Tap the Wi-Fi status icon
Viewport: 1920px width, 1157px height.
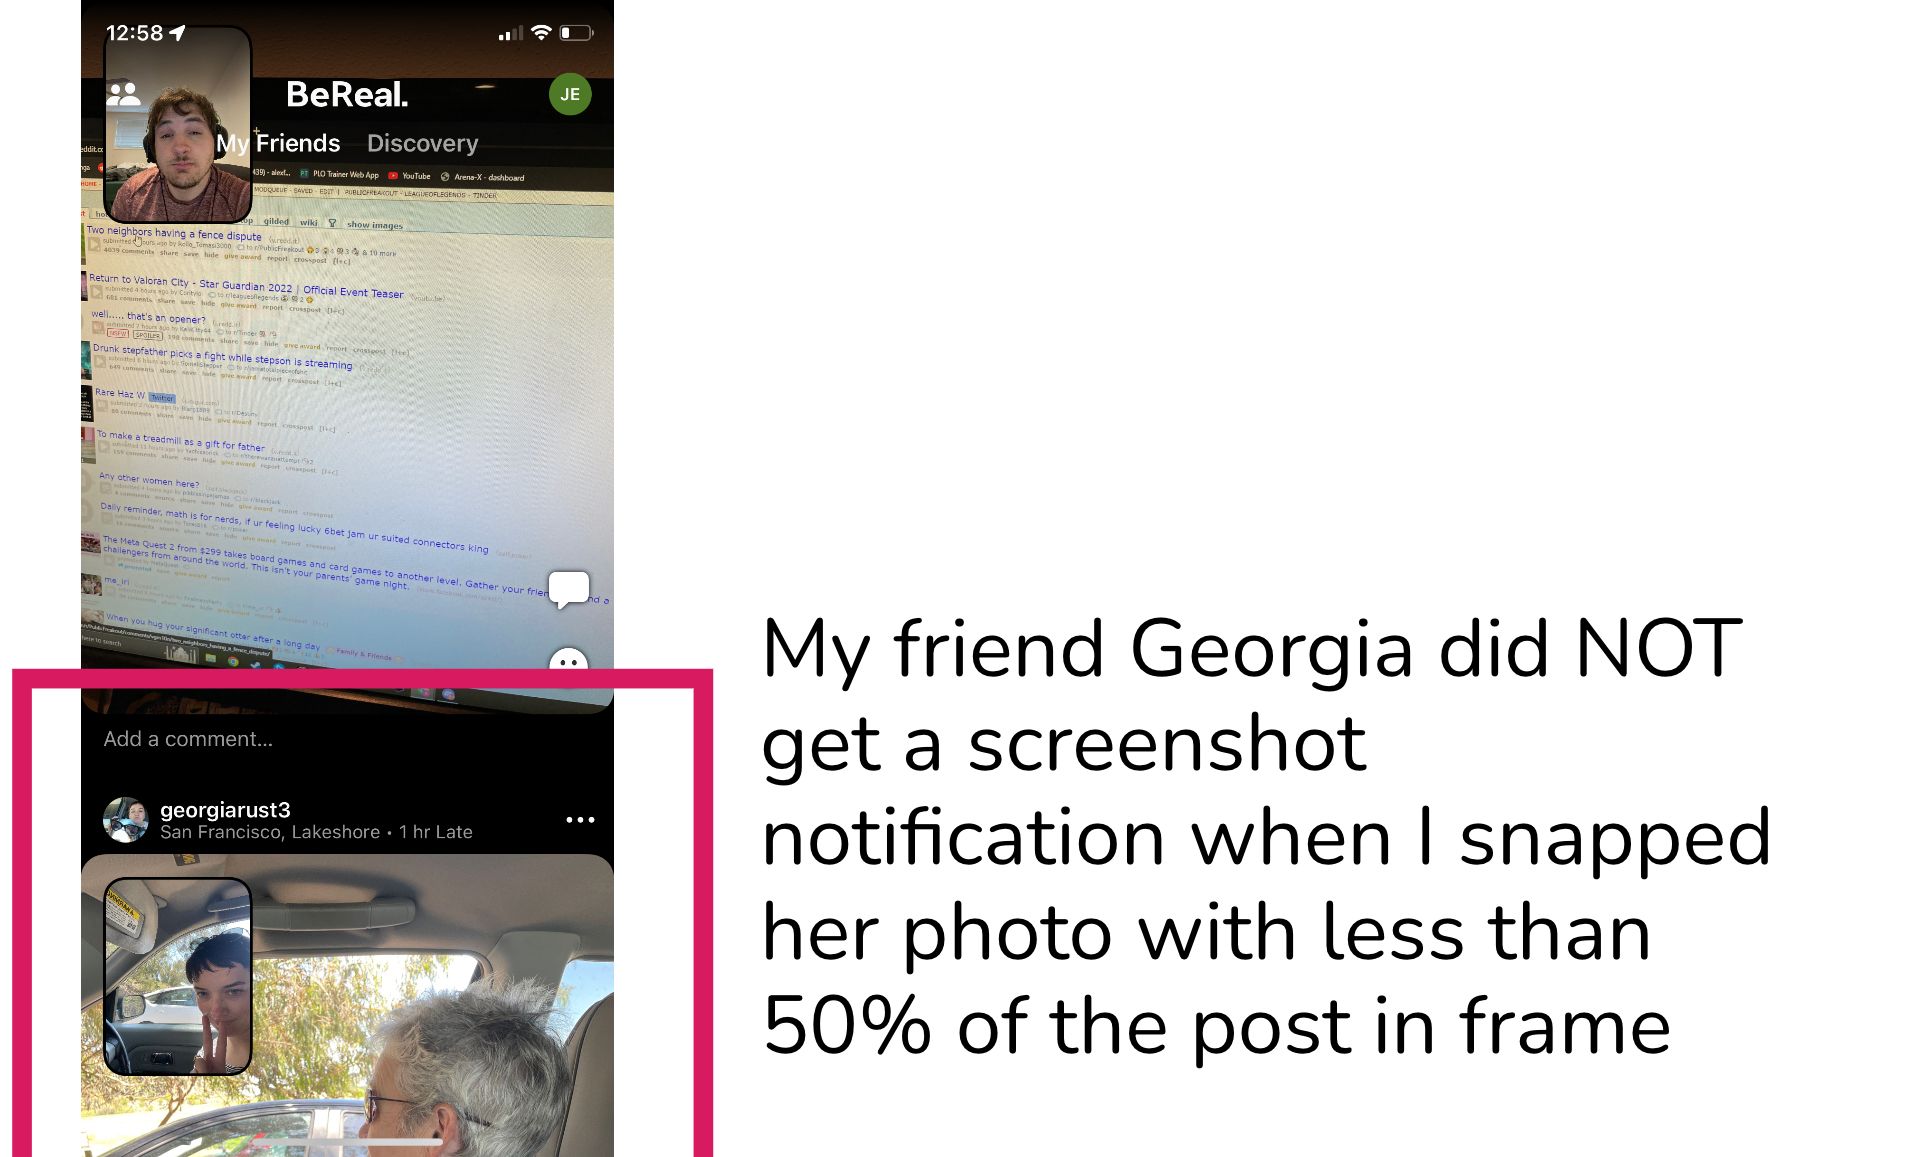pyautogui.click(x=541, y=32)
